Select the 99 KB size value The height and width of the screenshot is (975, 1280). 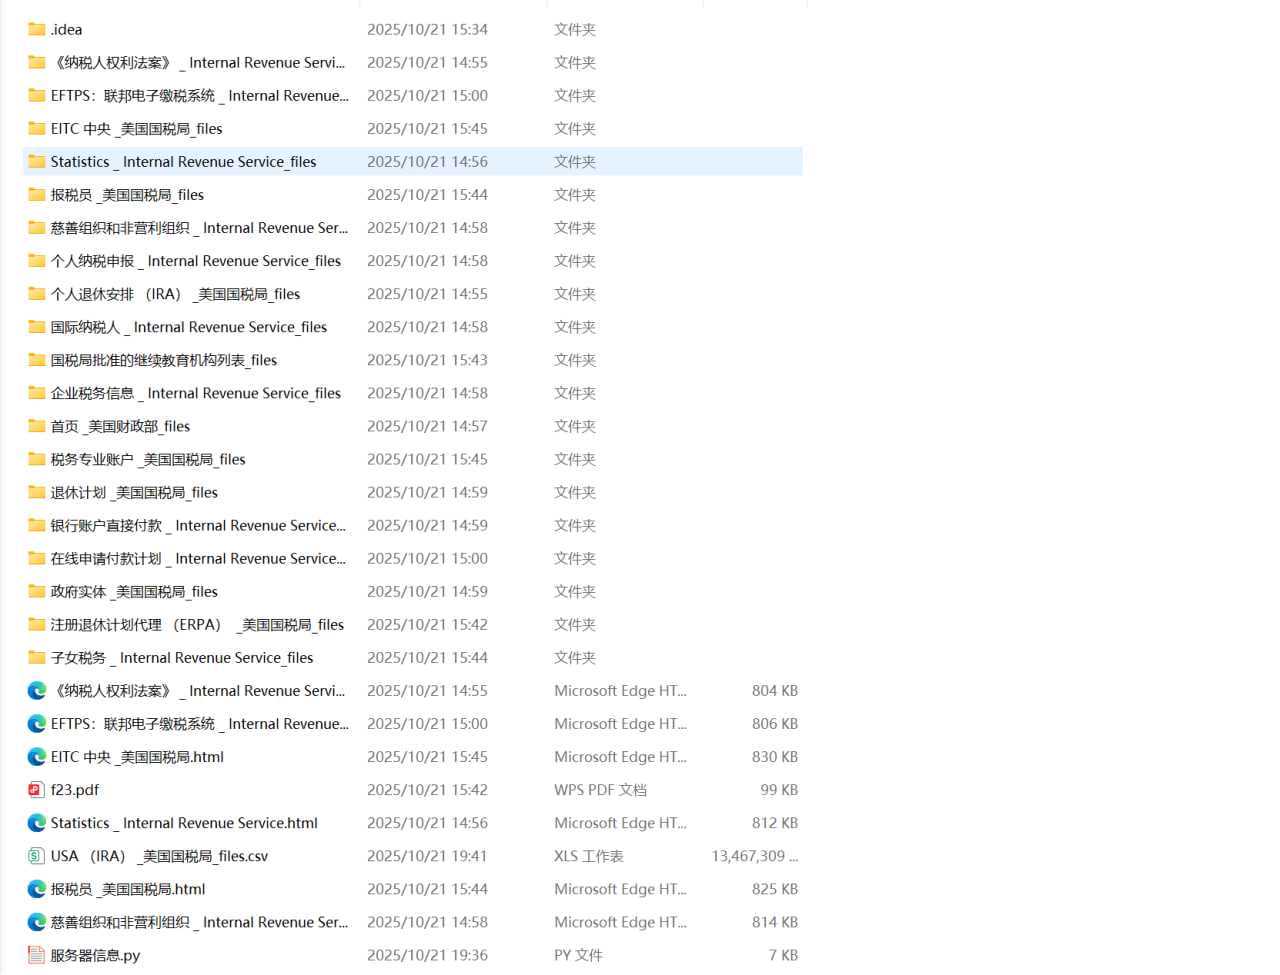click(x=779, y=789)
